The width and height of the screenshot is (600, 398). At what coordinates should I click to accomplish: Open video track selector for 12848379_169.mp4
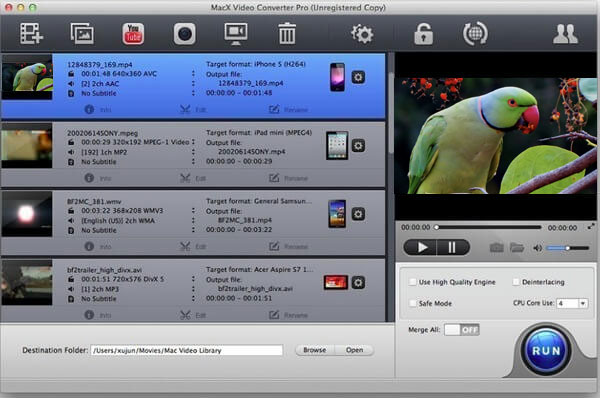(x=193, y=73)
